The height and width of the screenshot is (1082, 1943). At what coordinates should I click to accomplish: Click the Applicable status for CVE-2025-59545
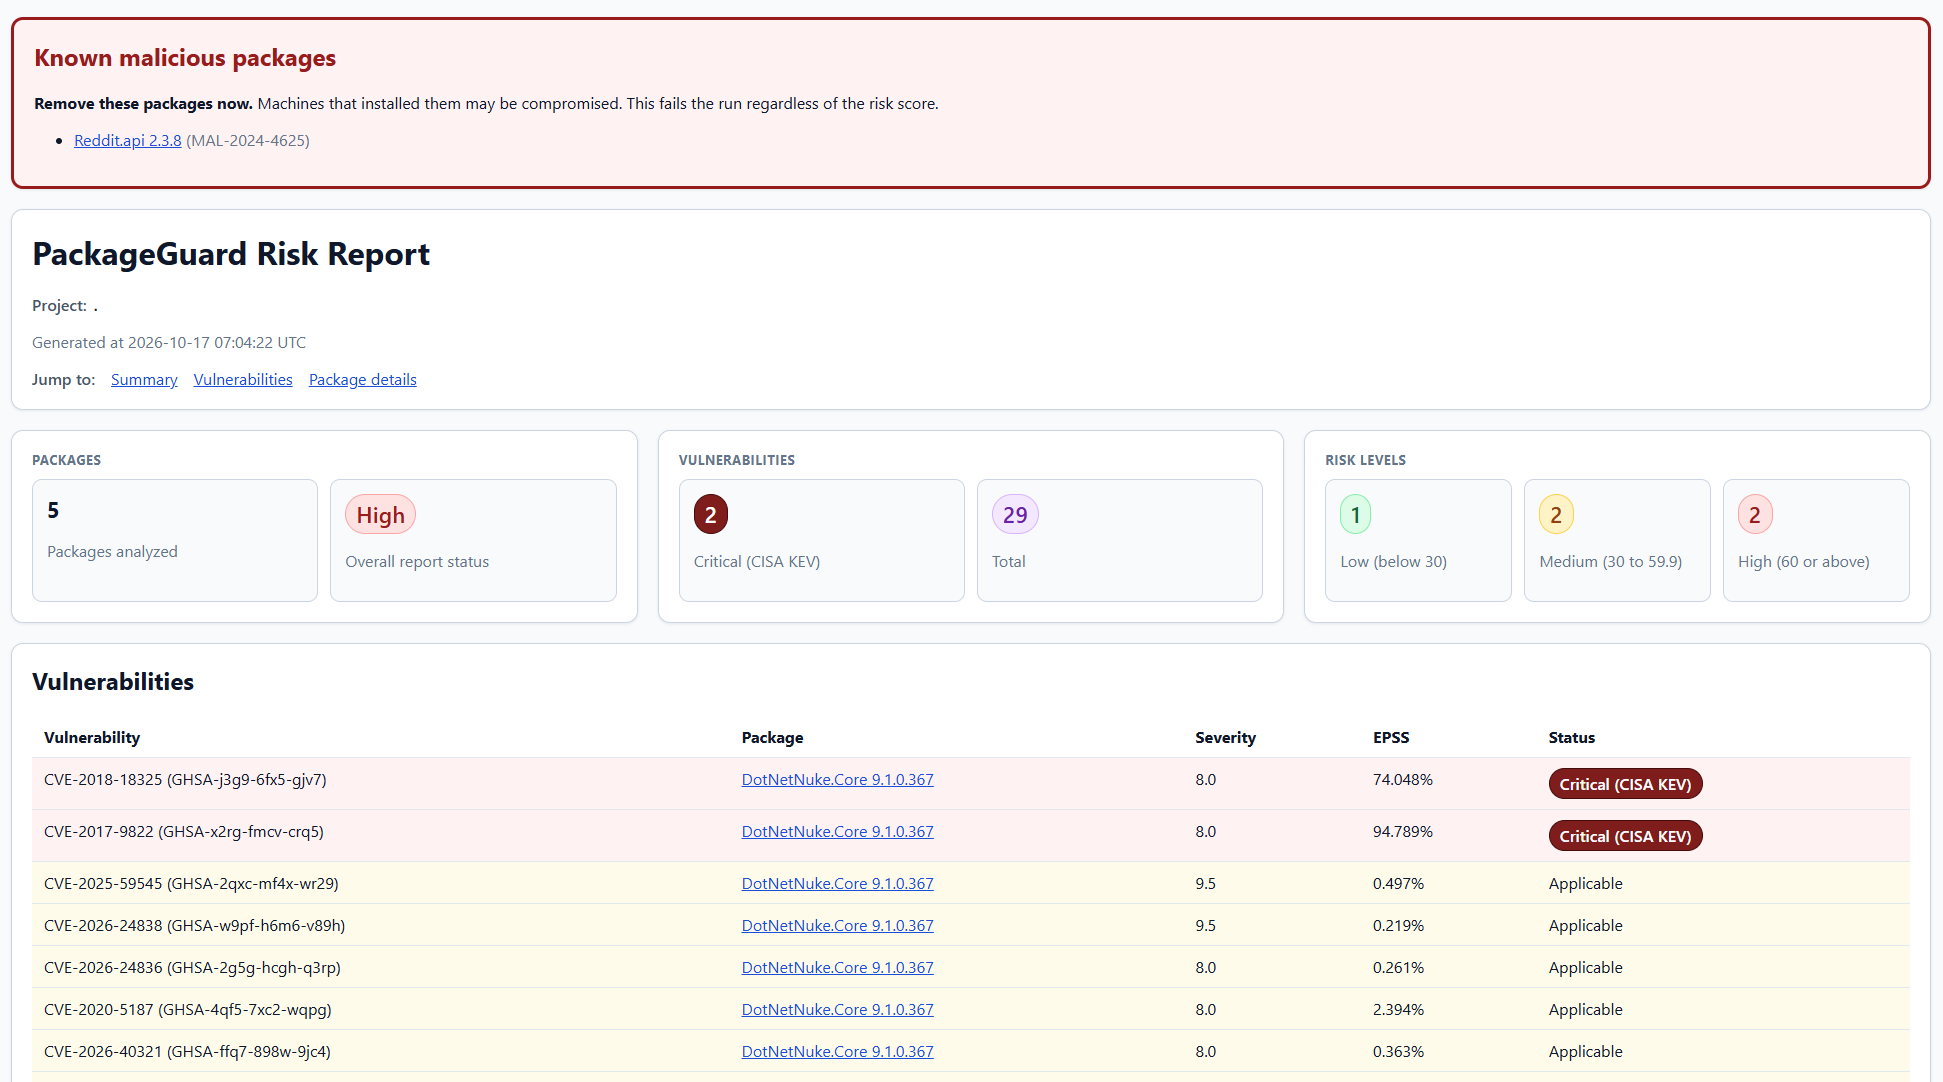tap(1586, 884)
